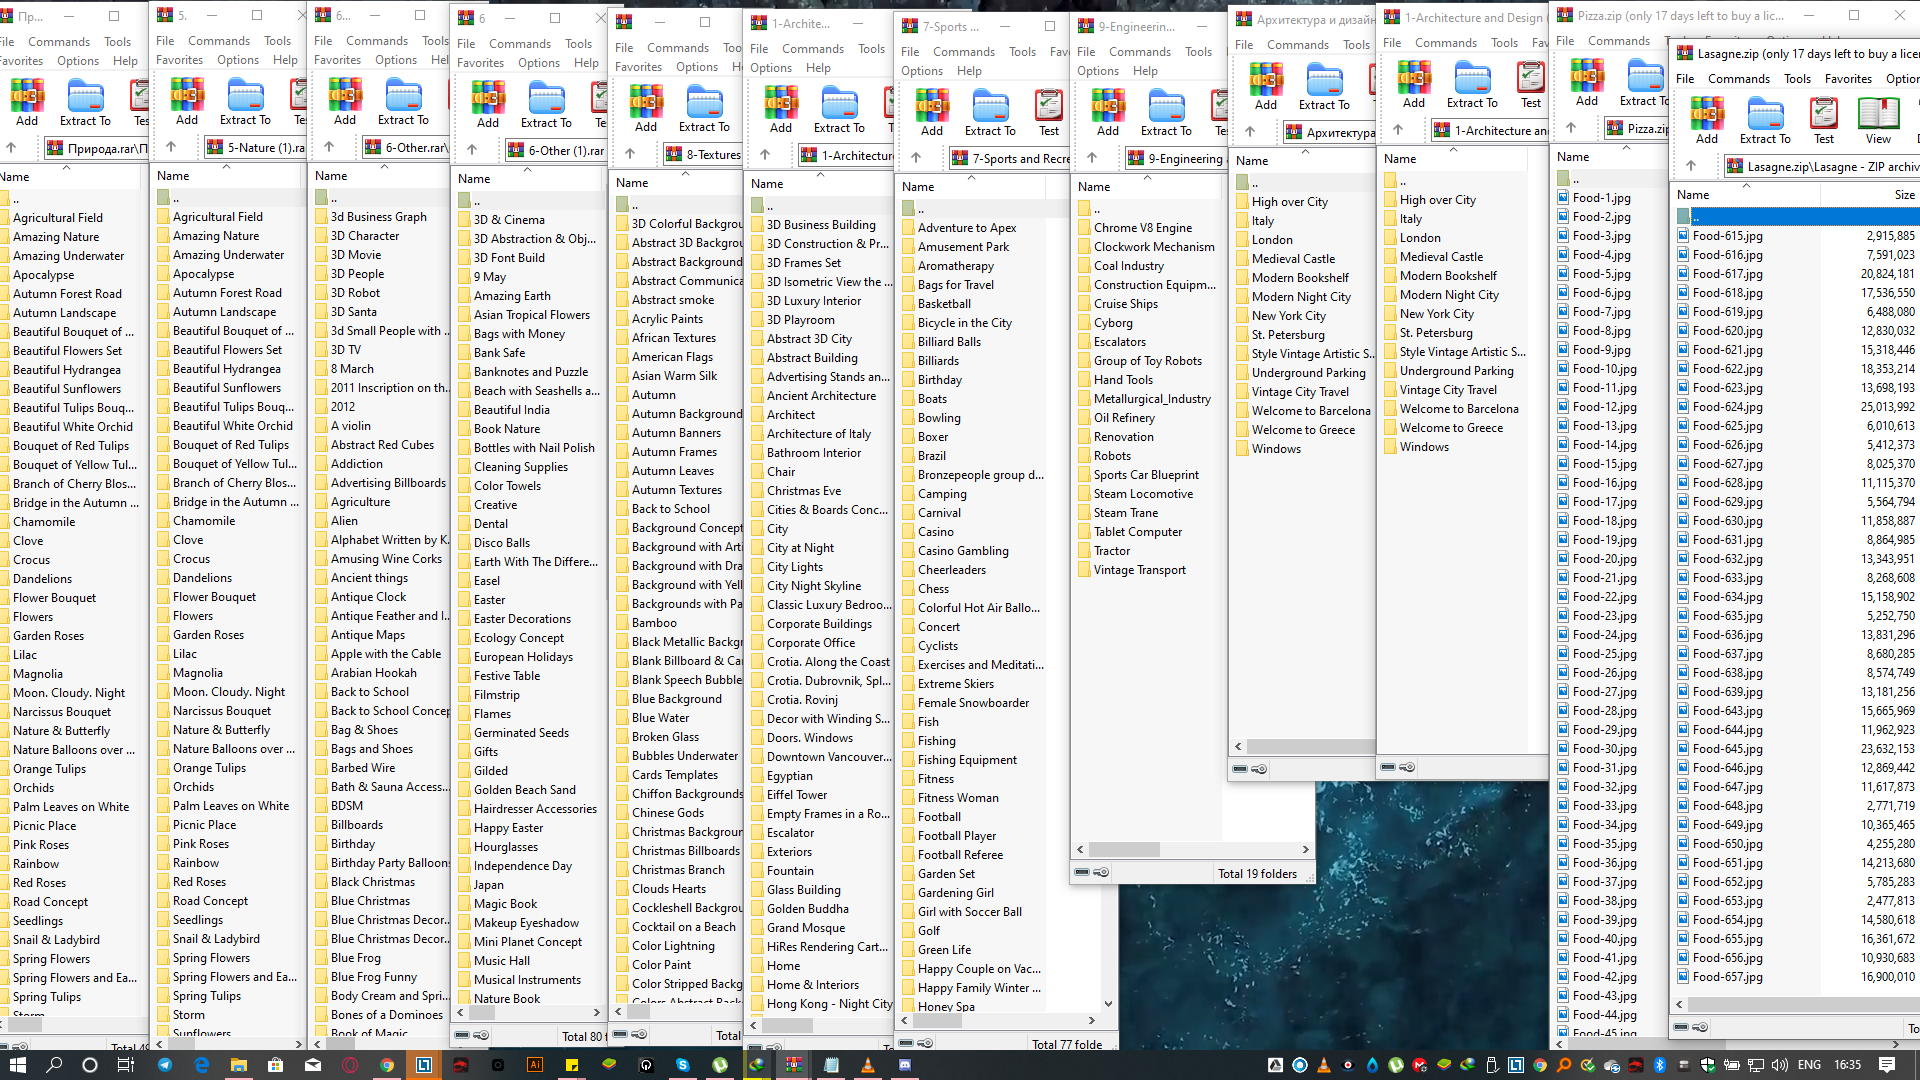Open Favorites menu in Lasagne.zip window
This screenshot has height=1080, width=1920.
coord(1848,78)
